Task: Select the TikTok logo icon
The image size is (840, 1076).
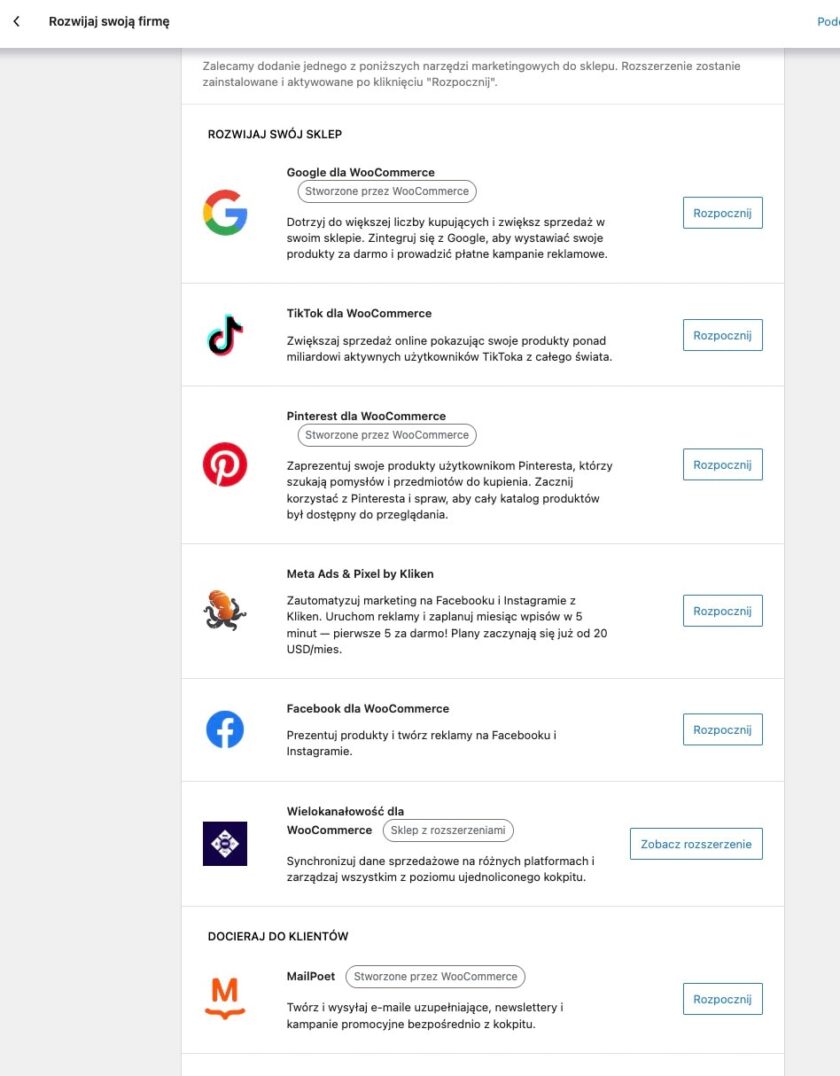Action: pos(224,335)
